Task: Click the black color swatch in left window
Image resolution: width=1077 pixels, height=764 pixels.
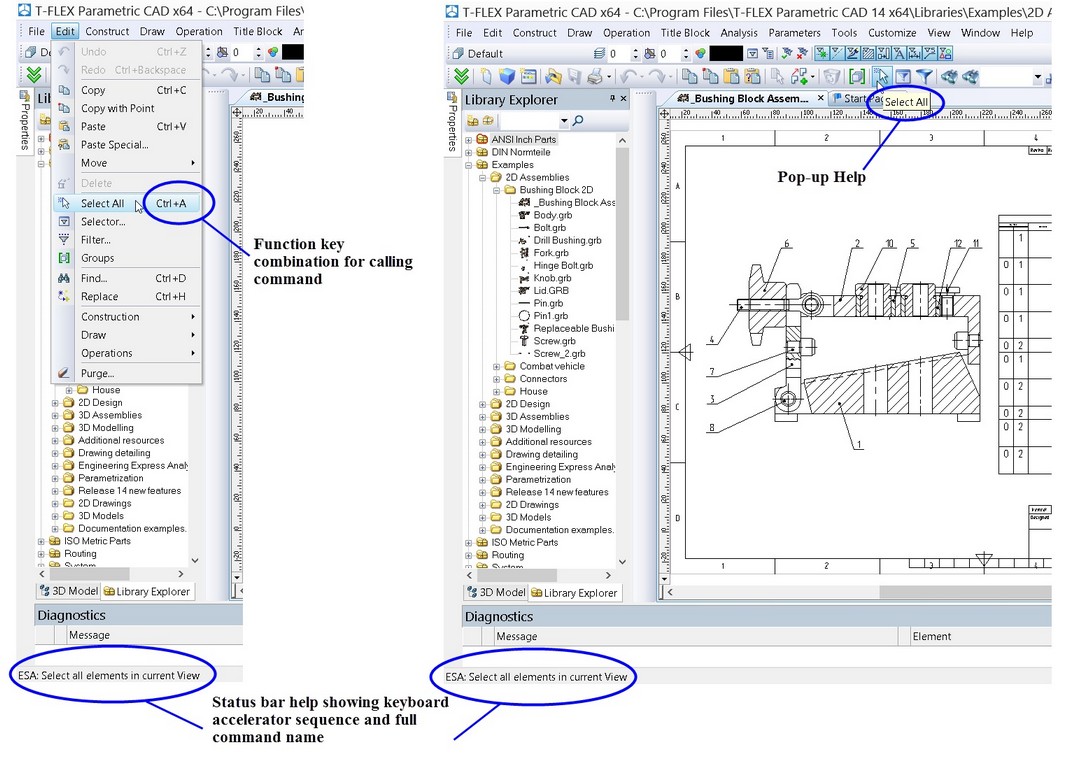Action: 293,52
